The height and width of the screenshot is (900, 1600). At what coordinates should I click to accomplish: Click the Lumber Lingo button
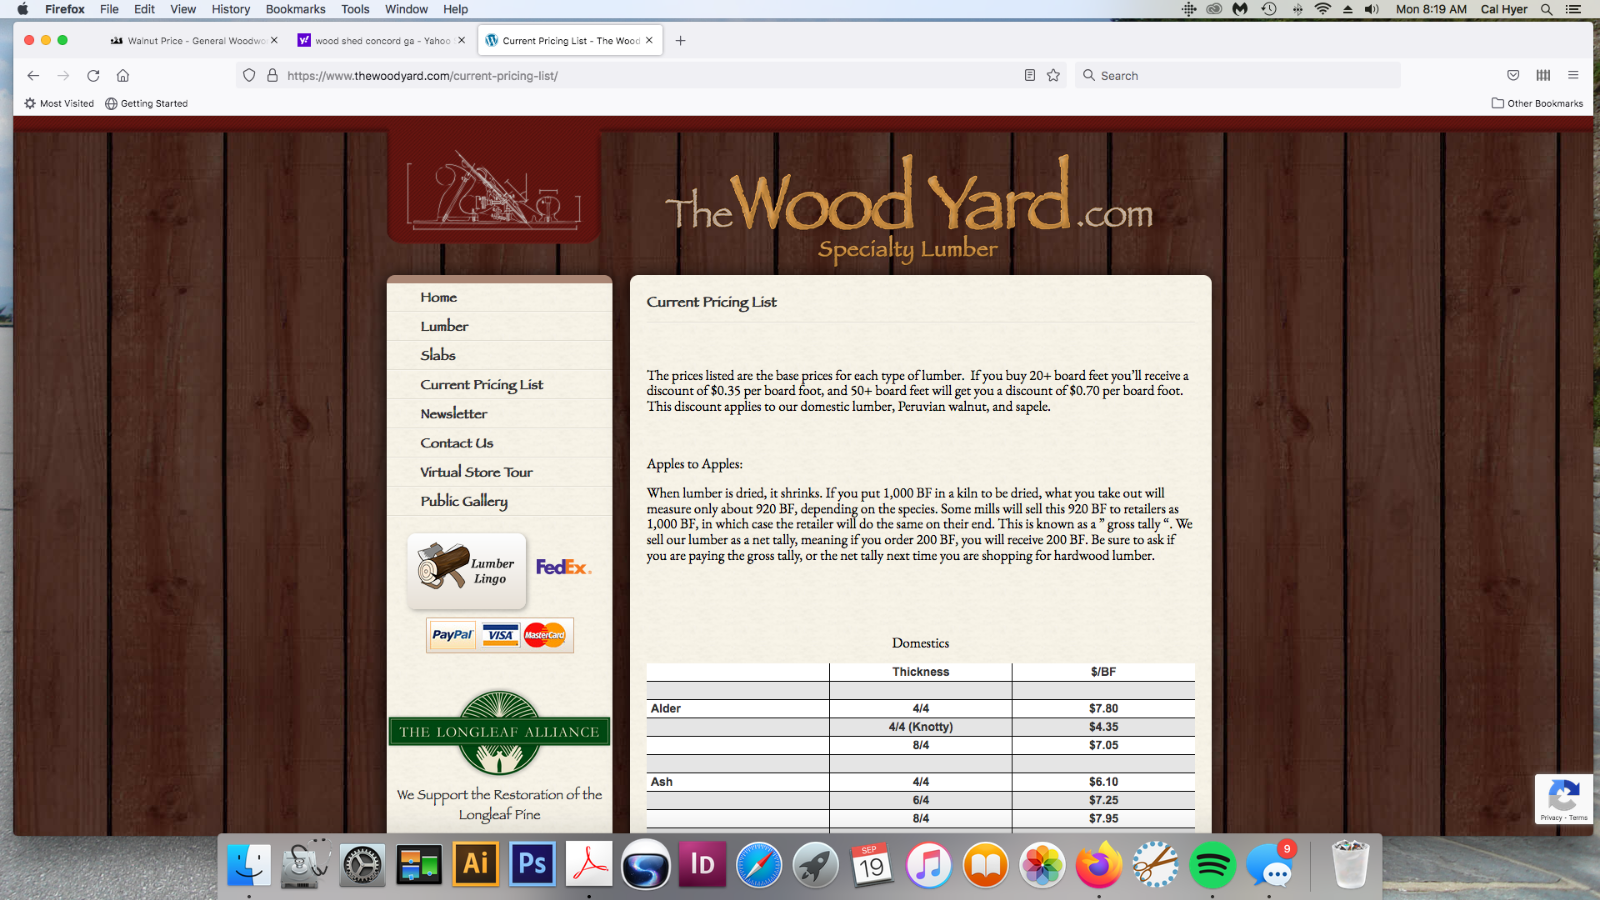coord(467,570)
